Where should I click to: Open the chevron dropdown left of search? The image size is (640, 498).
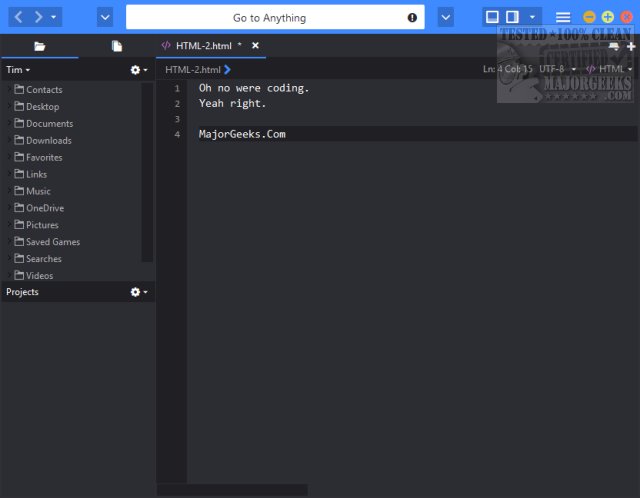coord(105,17)
